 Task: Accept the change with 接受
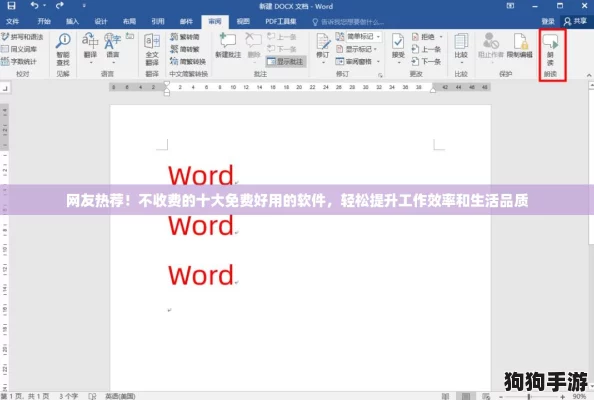[x=398, y=48]
